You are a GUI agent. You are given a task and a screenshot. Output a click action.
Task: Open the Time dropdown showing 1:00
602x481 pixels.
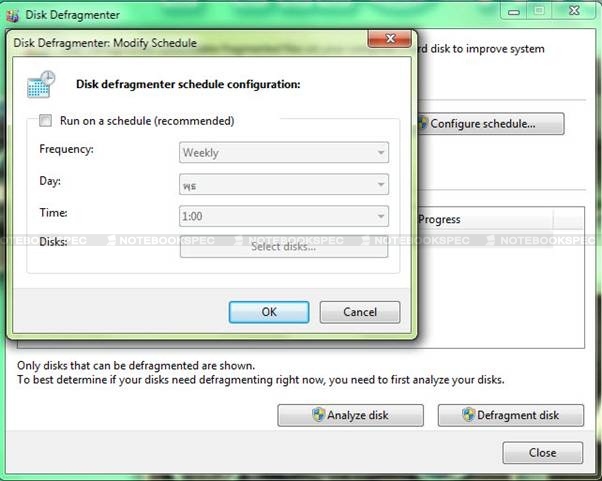point(283,216)
